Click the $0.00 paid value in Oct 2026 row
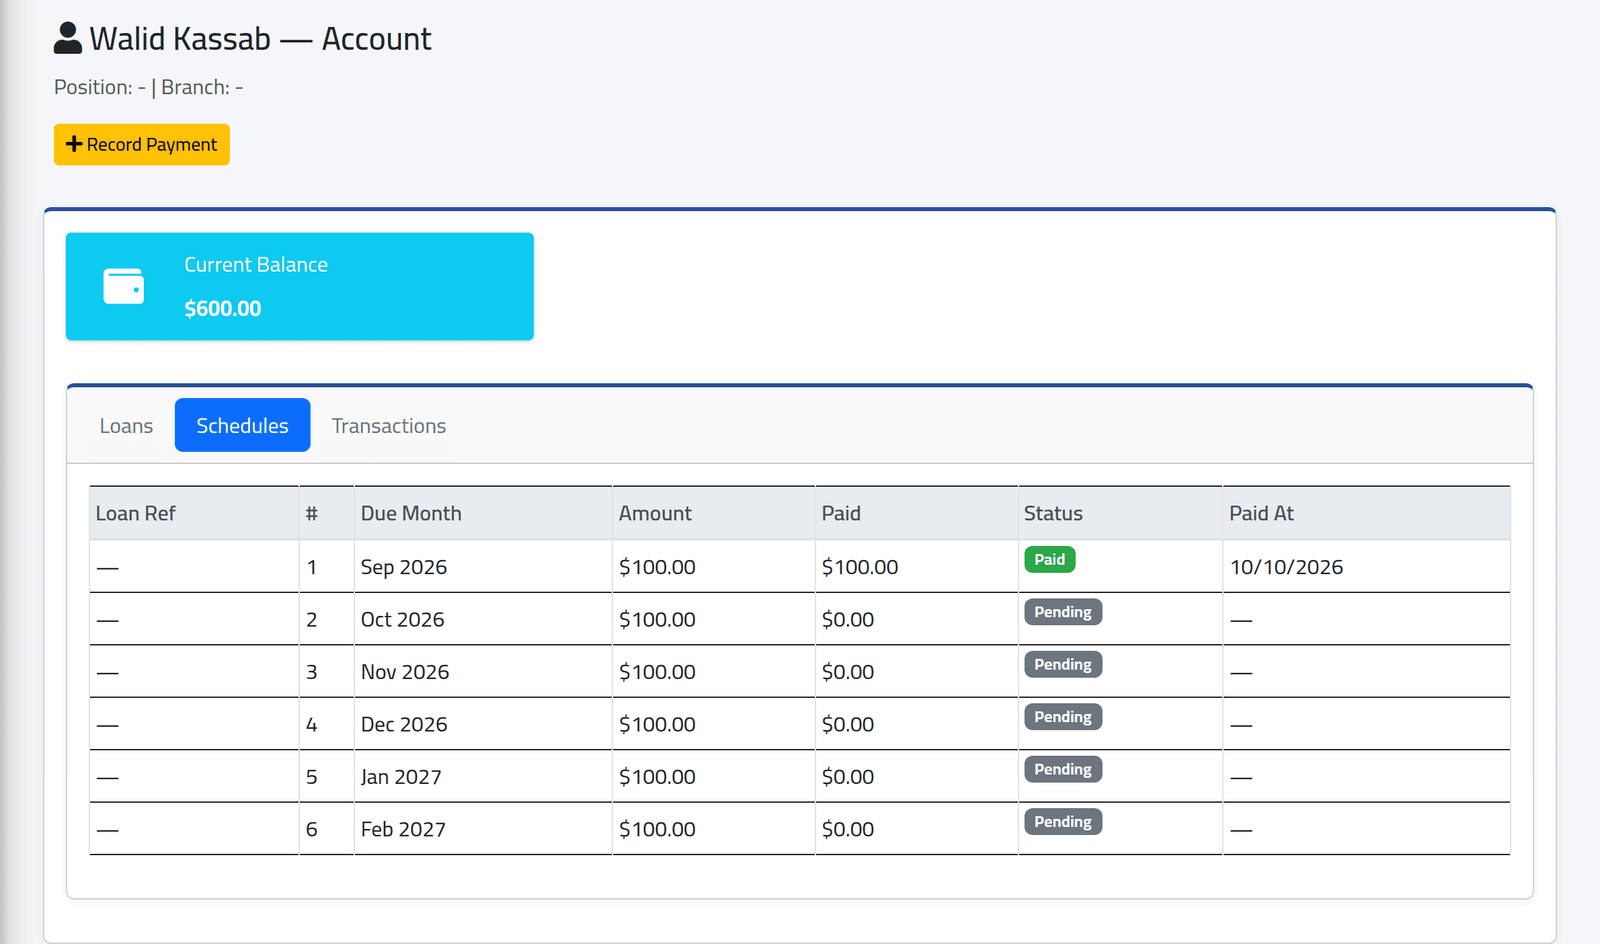 [848, 620]
